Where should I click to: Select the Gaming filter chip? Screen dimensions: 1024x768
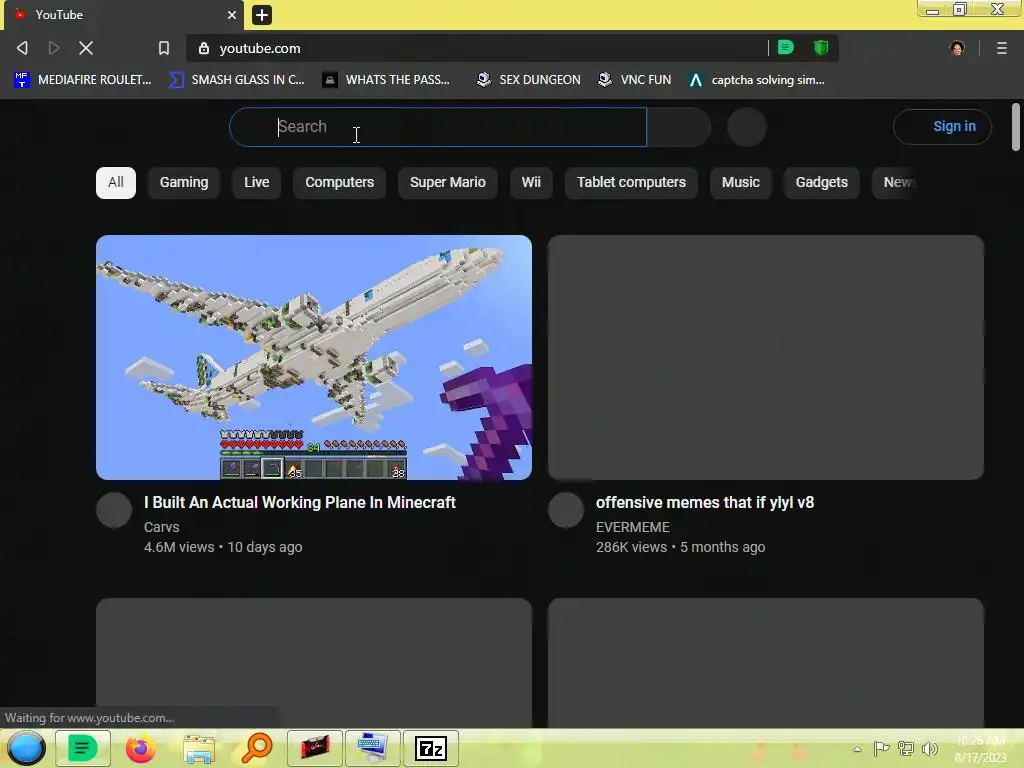(184, 182)
